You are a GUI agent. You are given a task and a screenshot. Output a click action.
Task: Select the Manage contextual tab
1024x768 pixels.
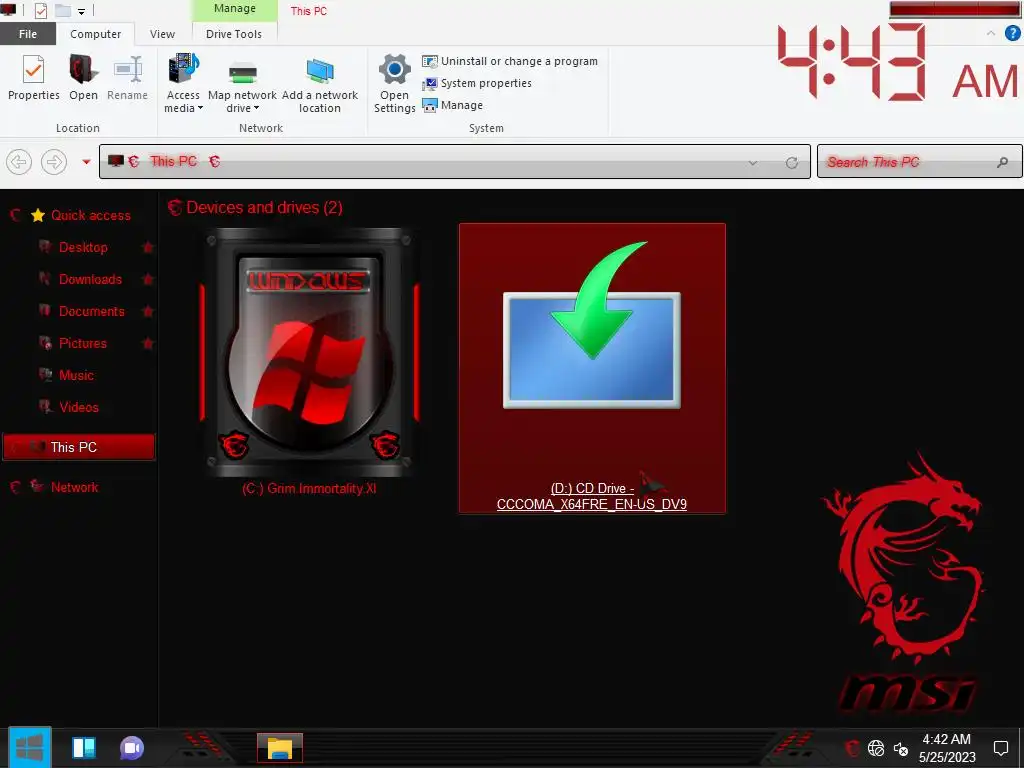click(234, 9)
